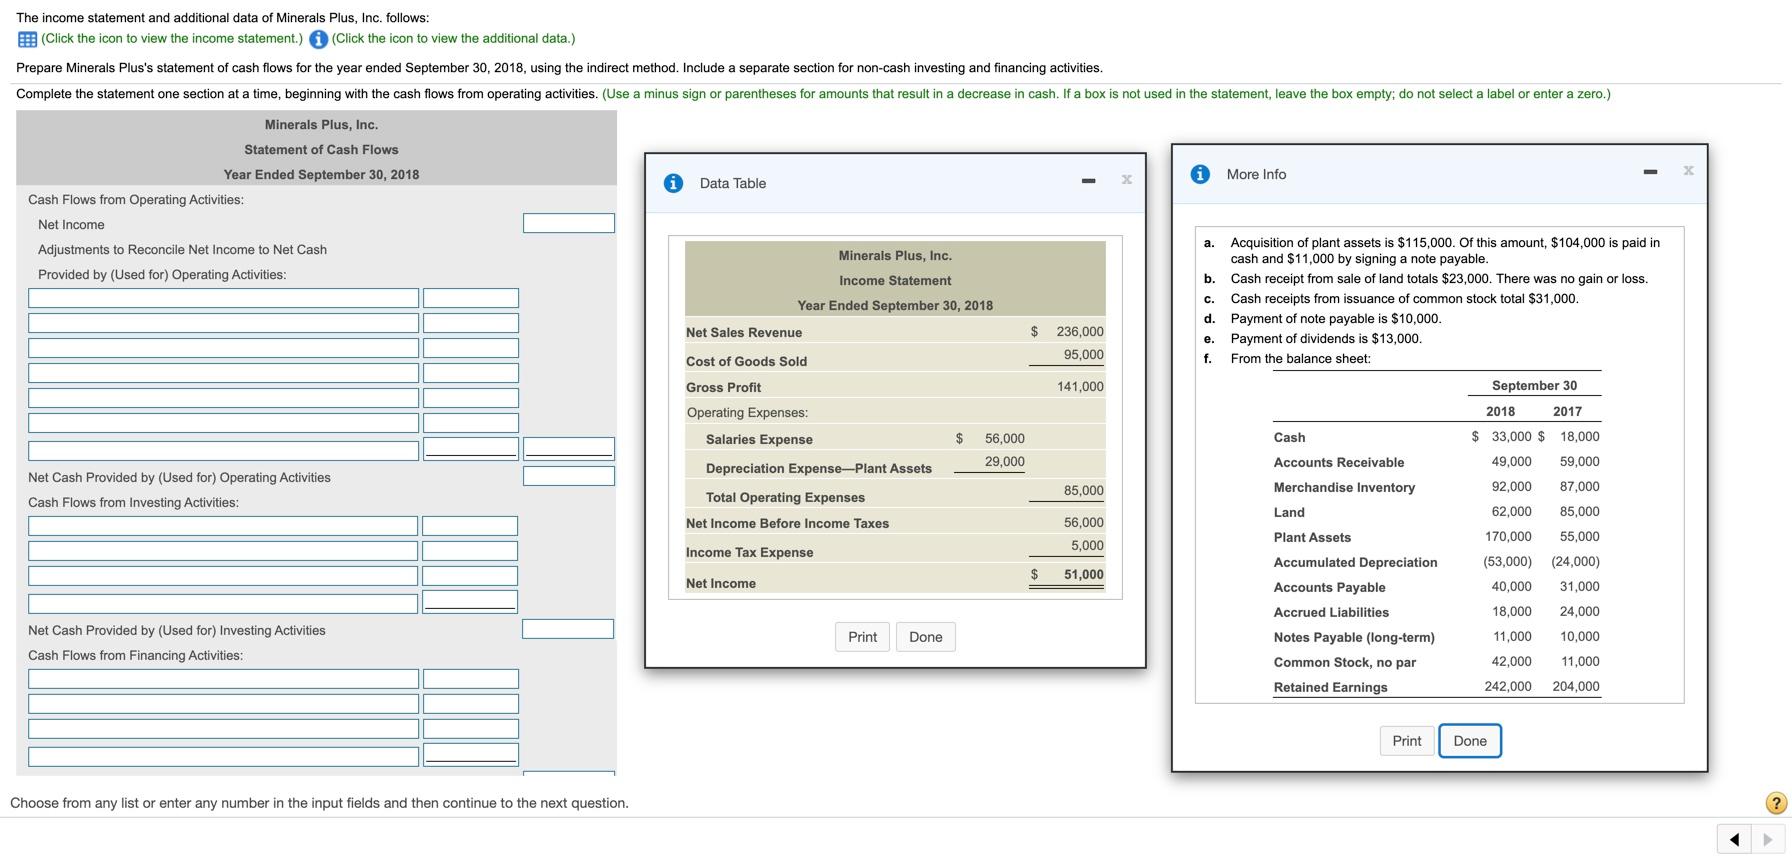
Task: Click the first operating adjustment amount field
Action: [x=471, y=298]
